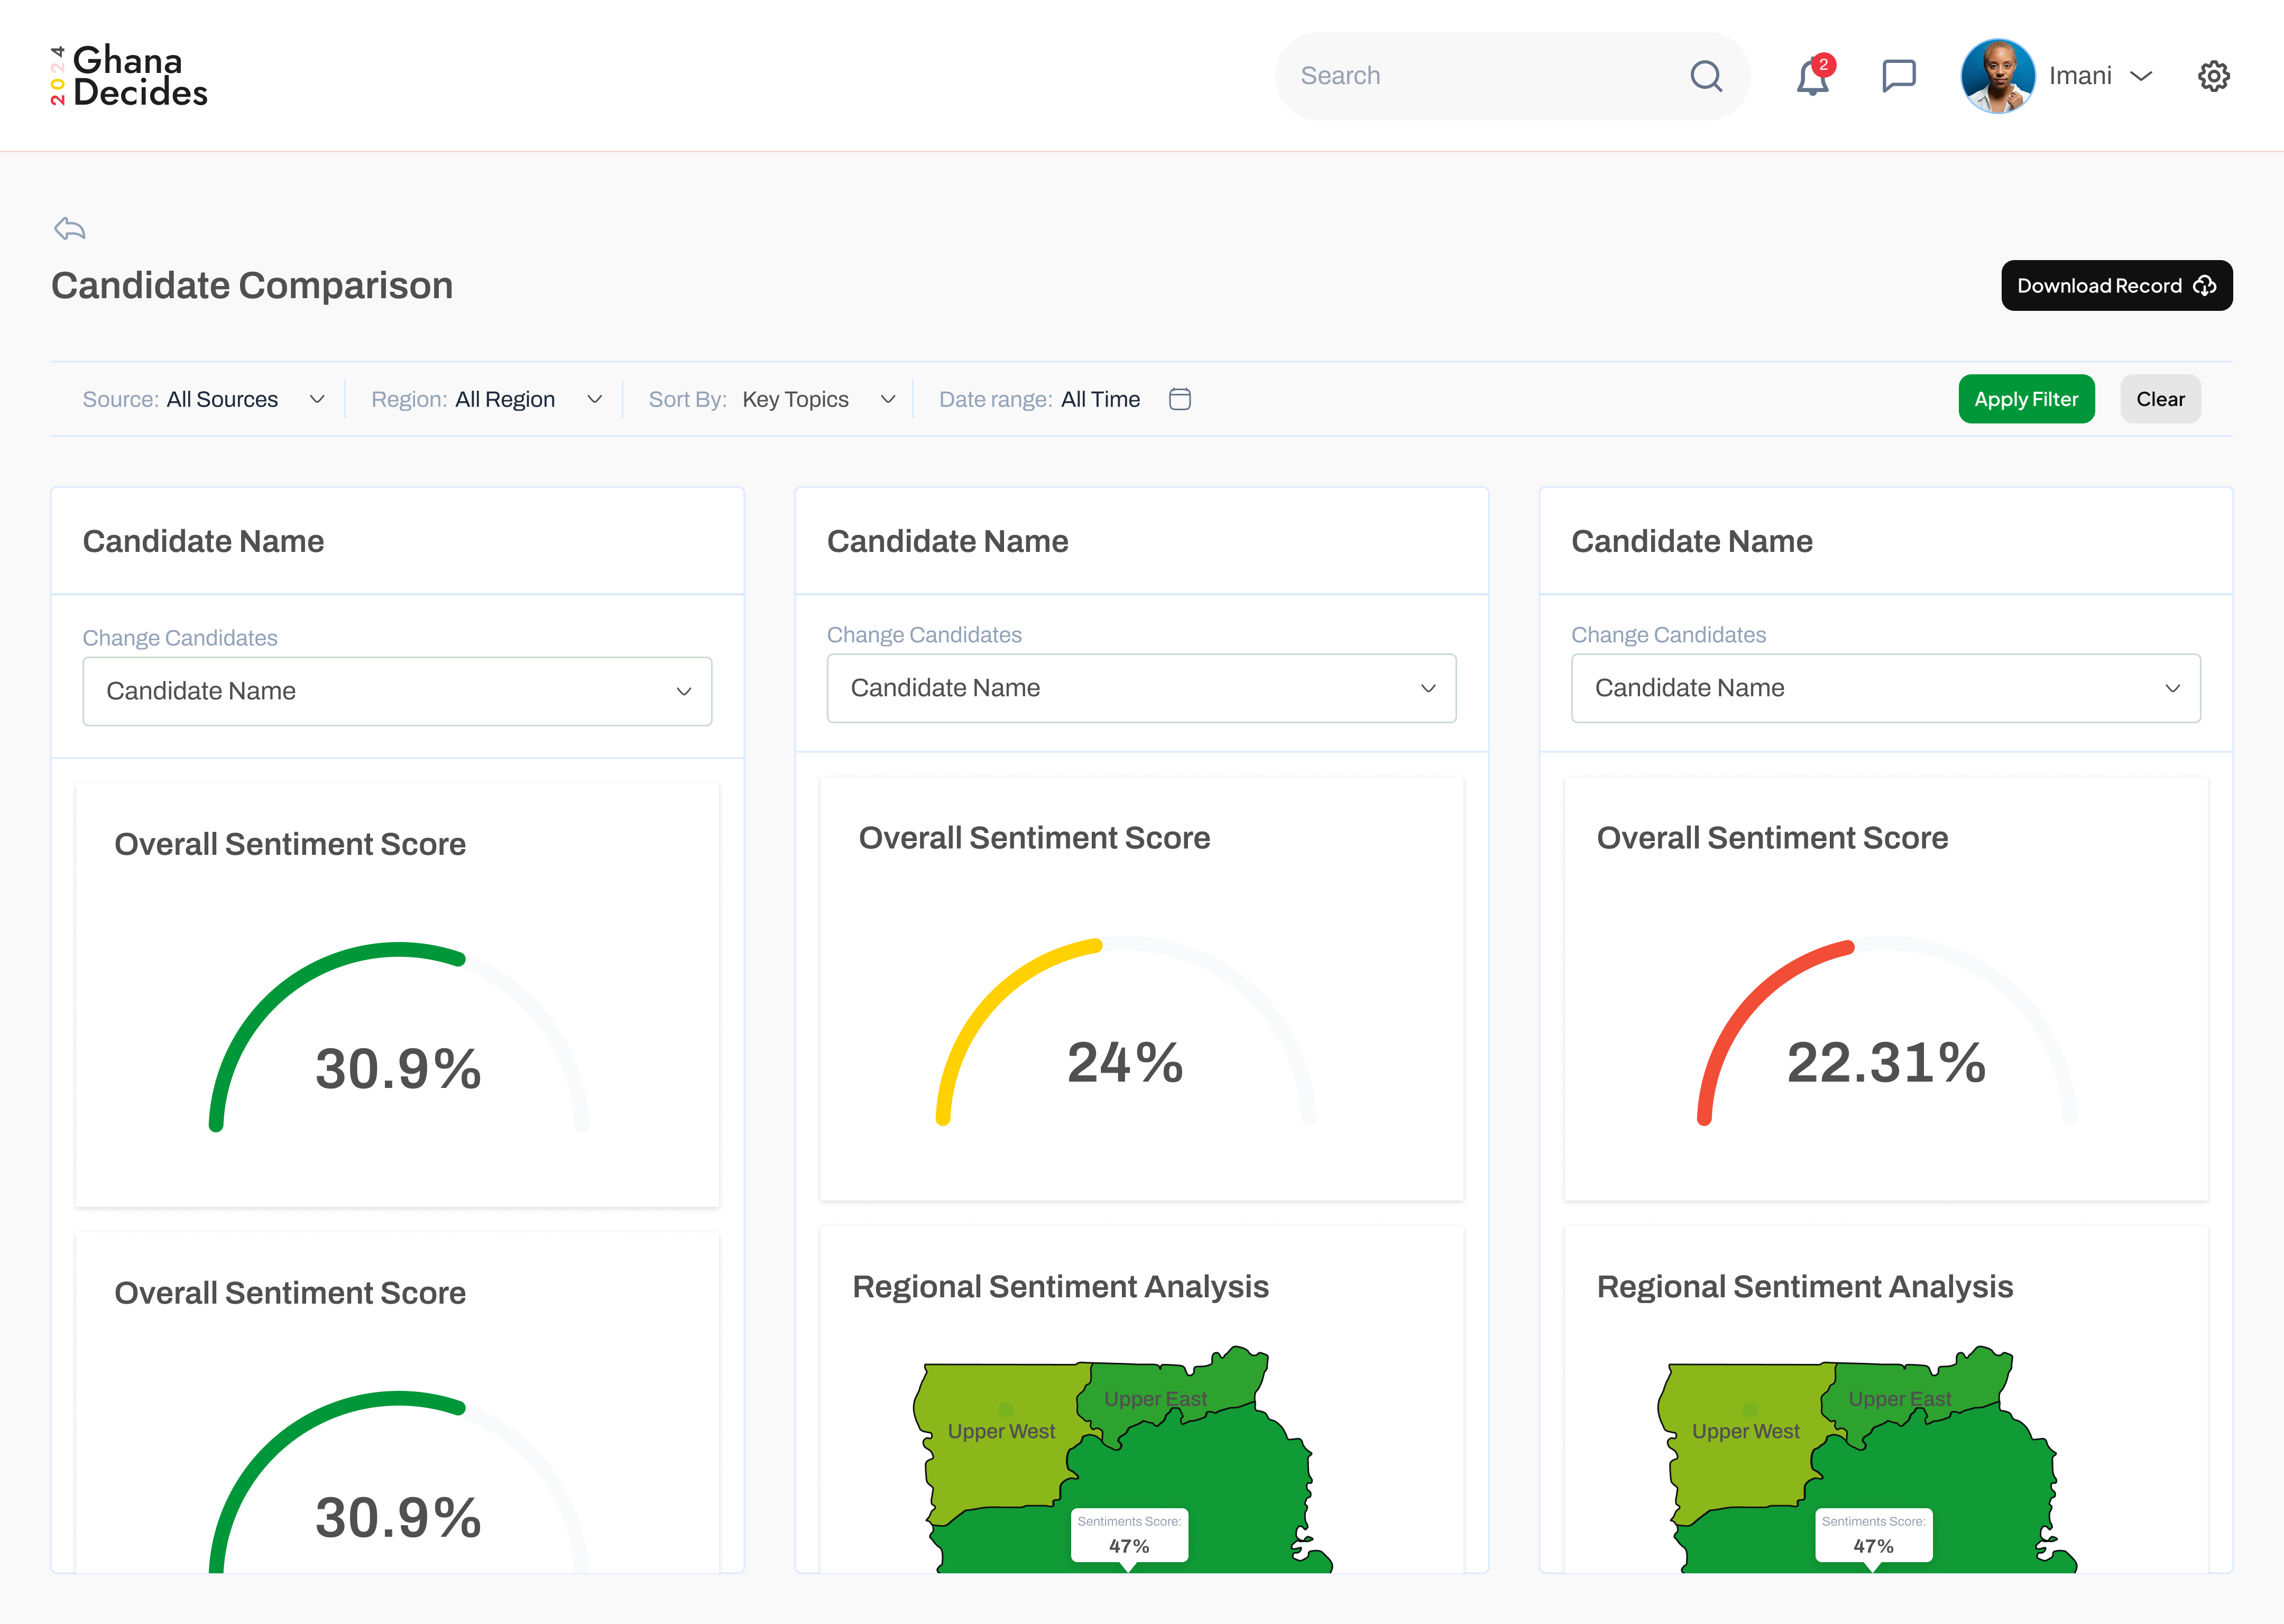The width and height of the screenshot is (2284, 1624).
Task: Click the notification bell icon
Action: coord(1812,77)
